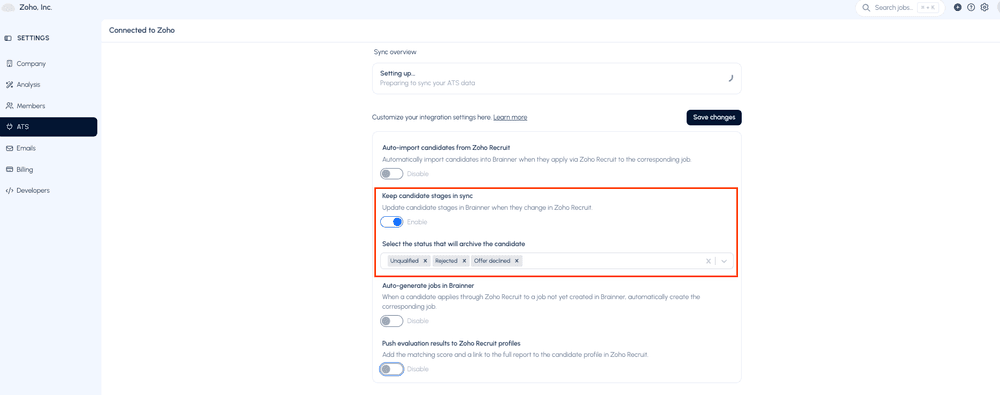The width and height of the screenshot is (1000, 395).
Task: Toggle Auto-generate jobs in Brainner switch
Action: click(392, 321)
